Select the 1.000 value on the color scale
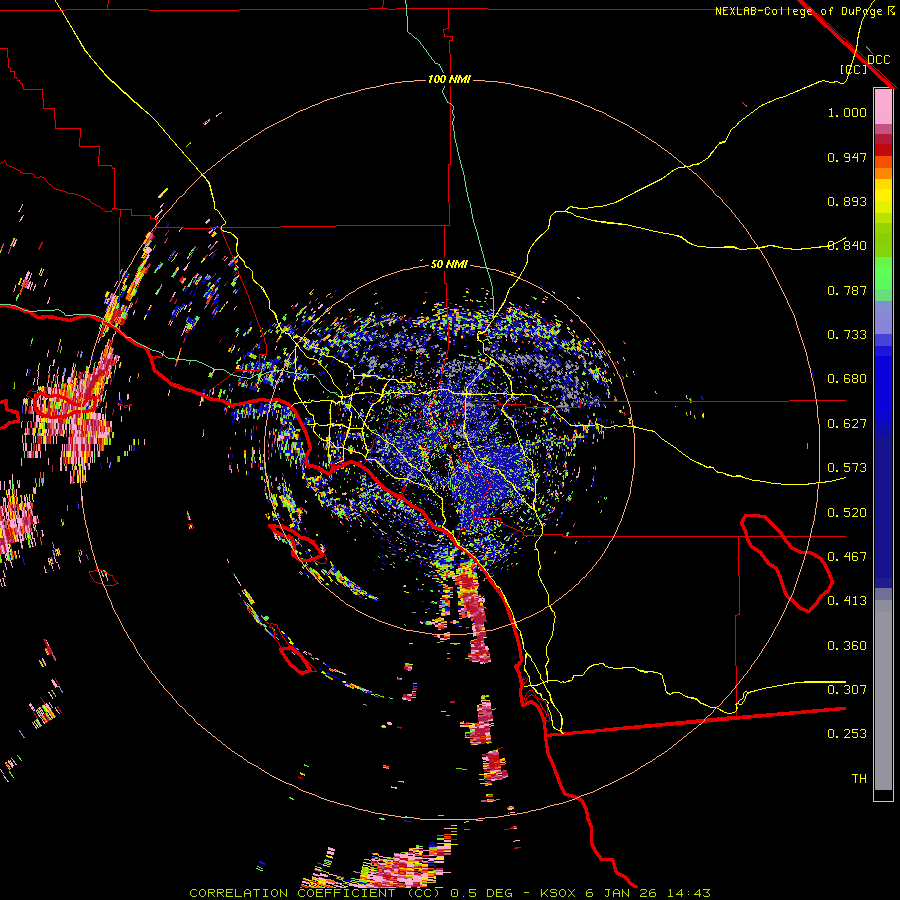 (847, 112)
